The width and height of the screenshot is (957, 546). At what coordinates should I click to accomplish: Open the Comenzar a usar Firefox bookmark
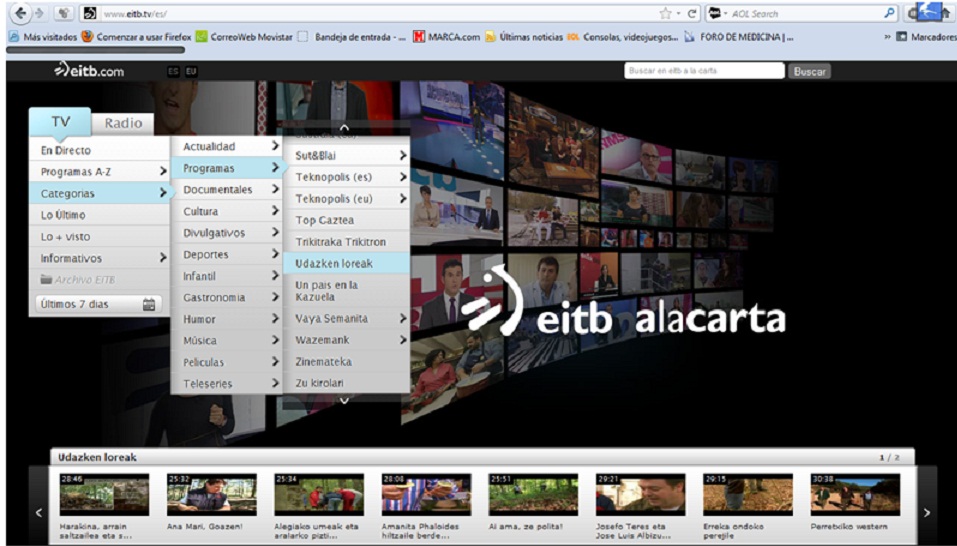click(137, 37)
